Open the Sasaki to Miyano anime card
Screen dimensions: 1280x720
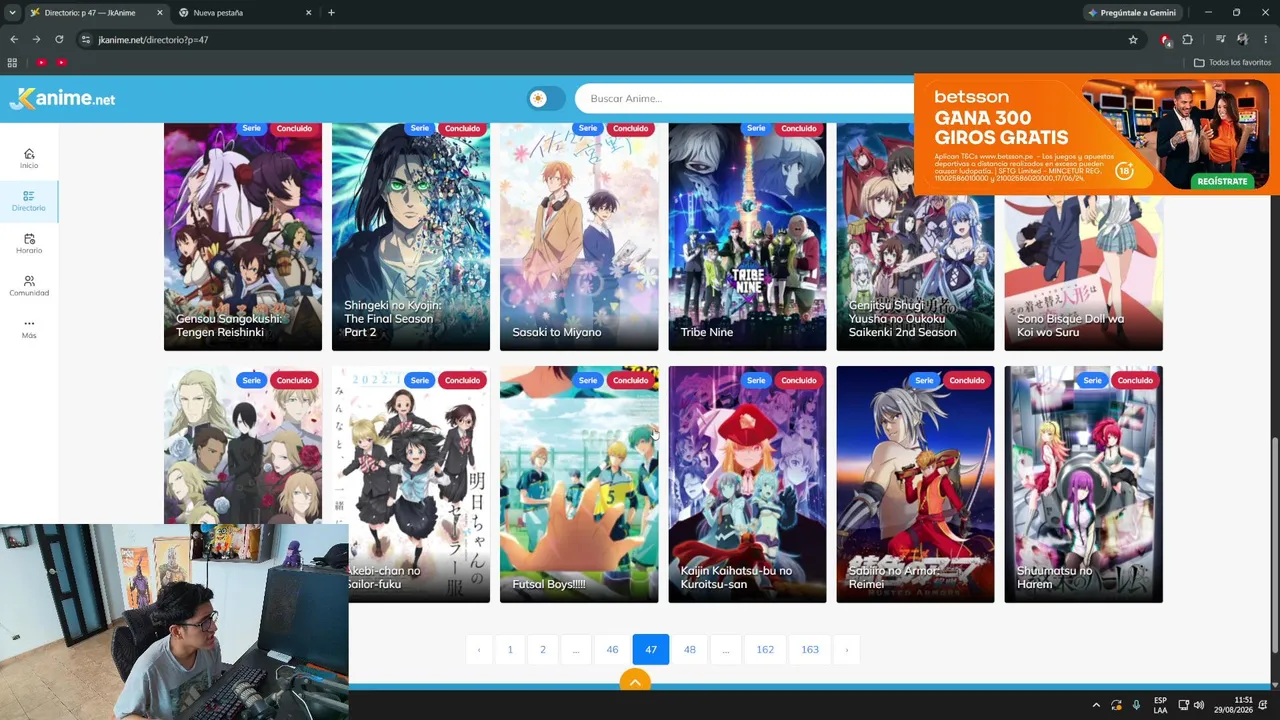click(x=579, y=236)
